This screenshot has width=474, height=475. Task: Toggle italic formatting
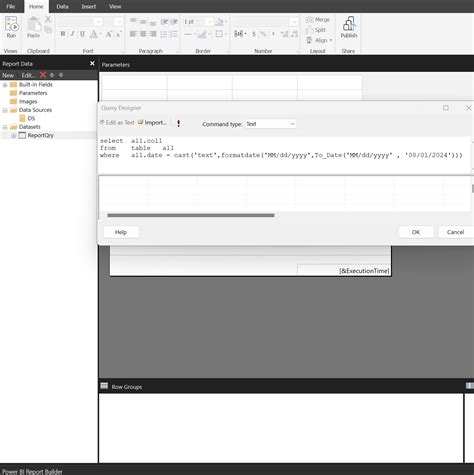[x=72, y=34]
